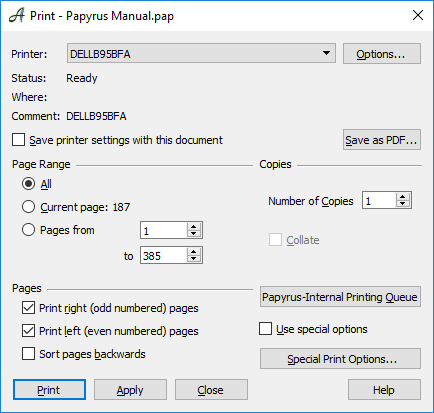
Task: Close the Print dialog with the X
Action: 418,15
